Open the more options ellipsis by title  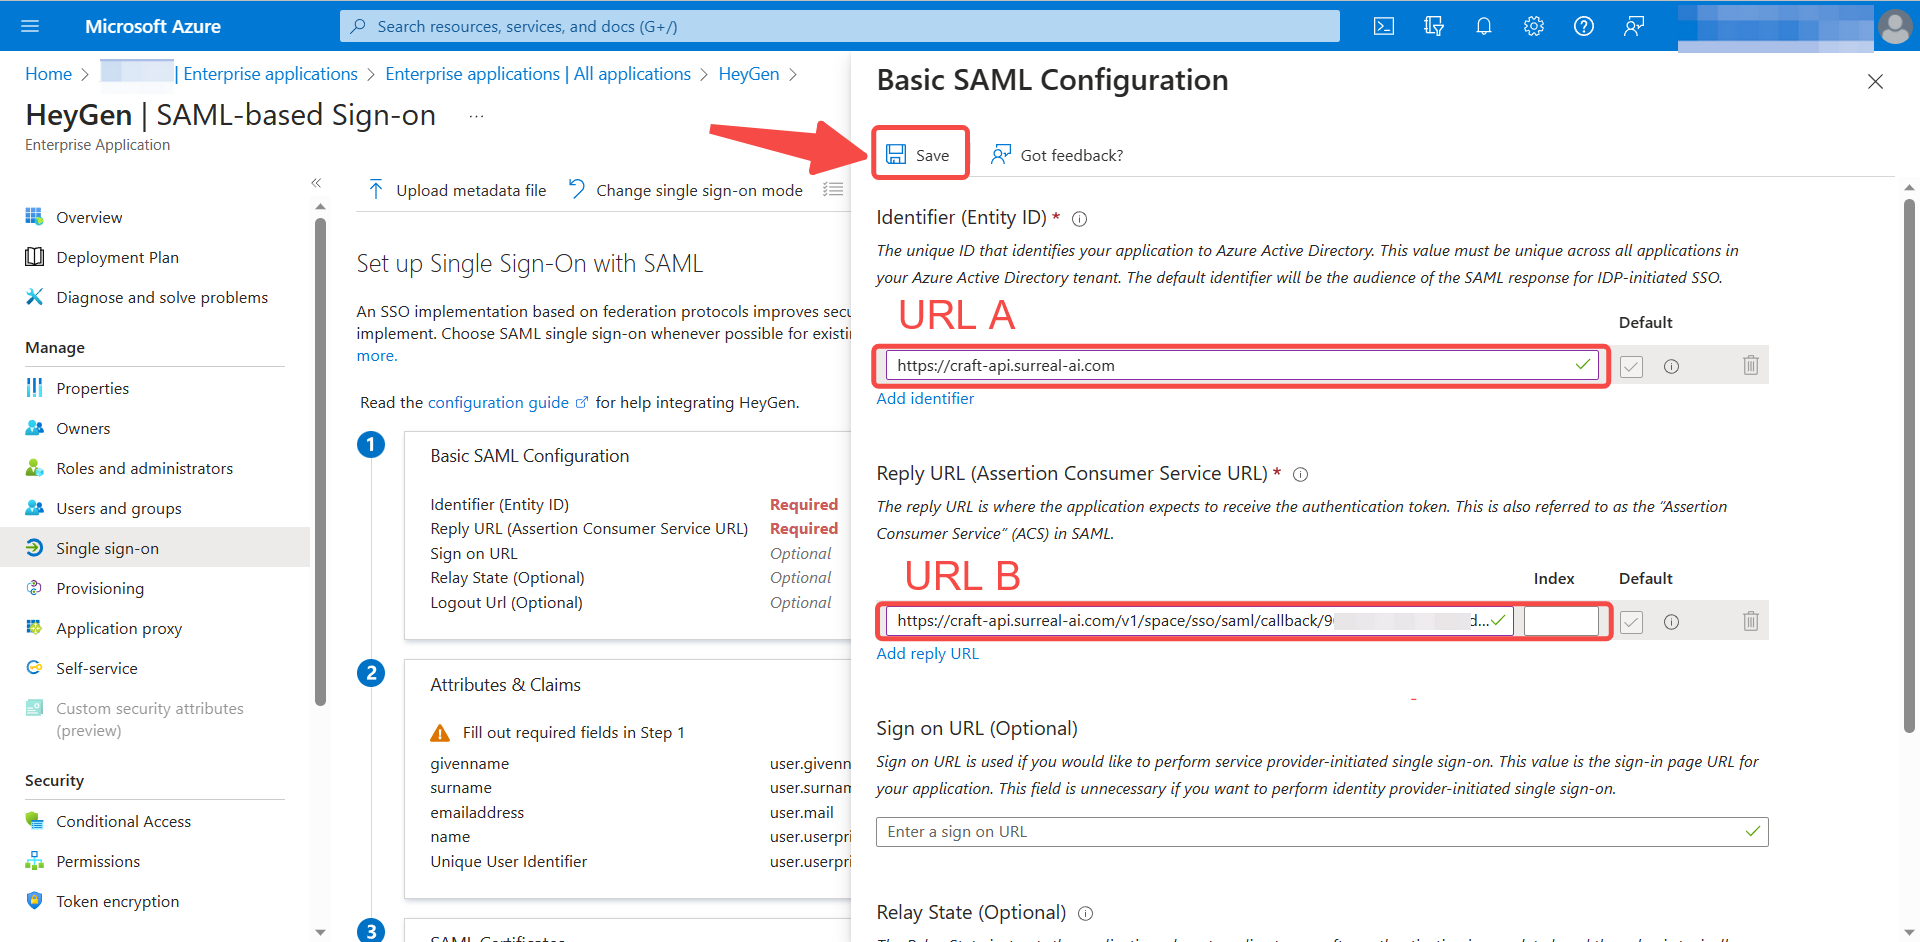tap(476, 117)
